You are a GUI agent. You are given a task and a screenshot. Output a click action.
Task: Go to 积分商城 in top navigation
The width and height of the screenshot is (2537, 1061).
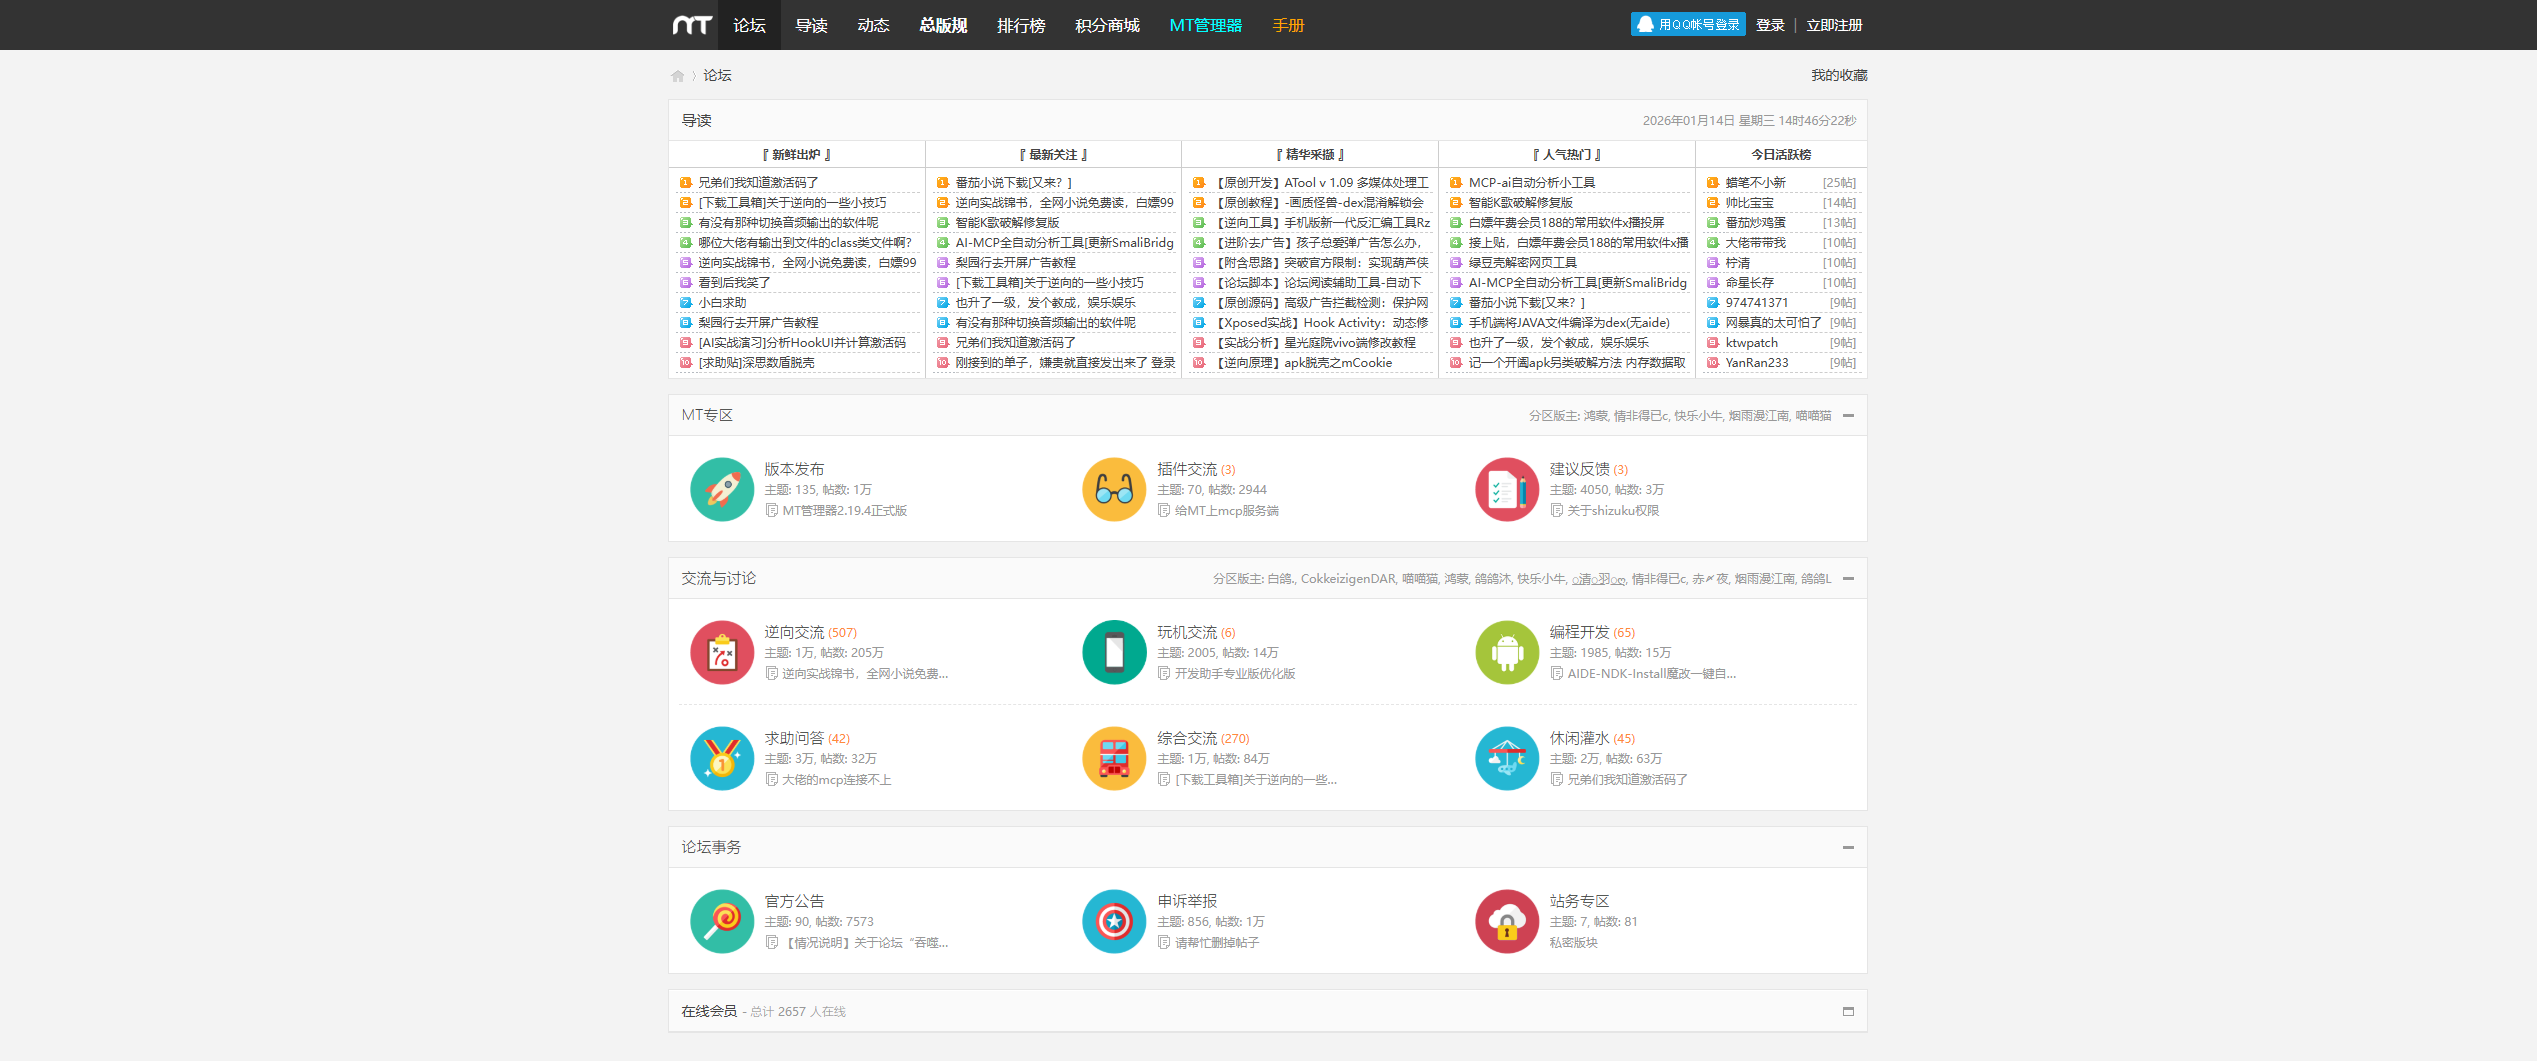tap(1107, 25)
